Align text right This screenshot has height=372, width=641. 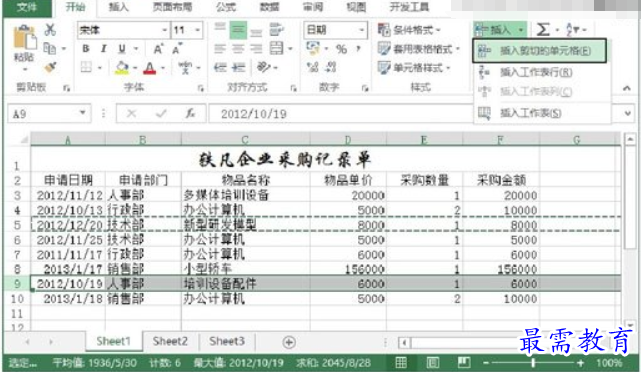(256, 49)
